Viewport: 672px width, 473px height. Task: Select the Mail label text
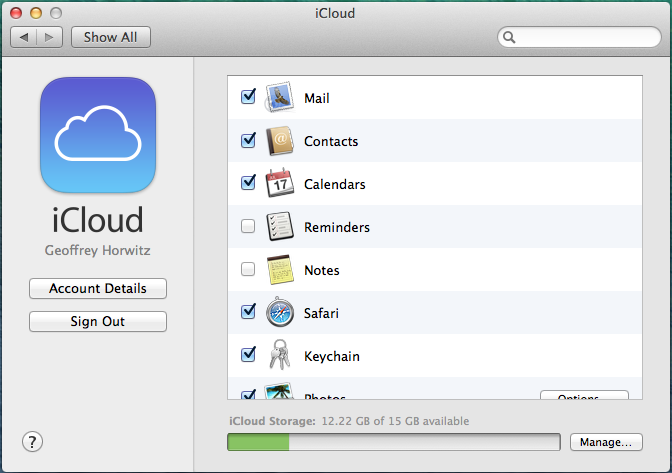(x=317, y=98)
